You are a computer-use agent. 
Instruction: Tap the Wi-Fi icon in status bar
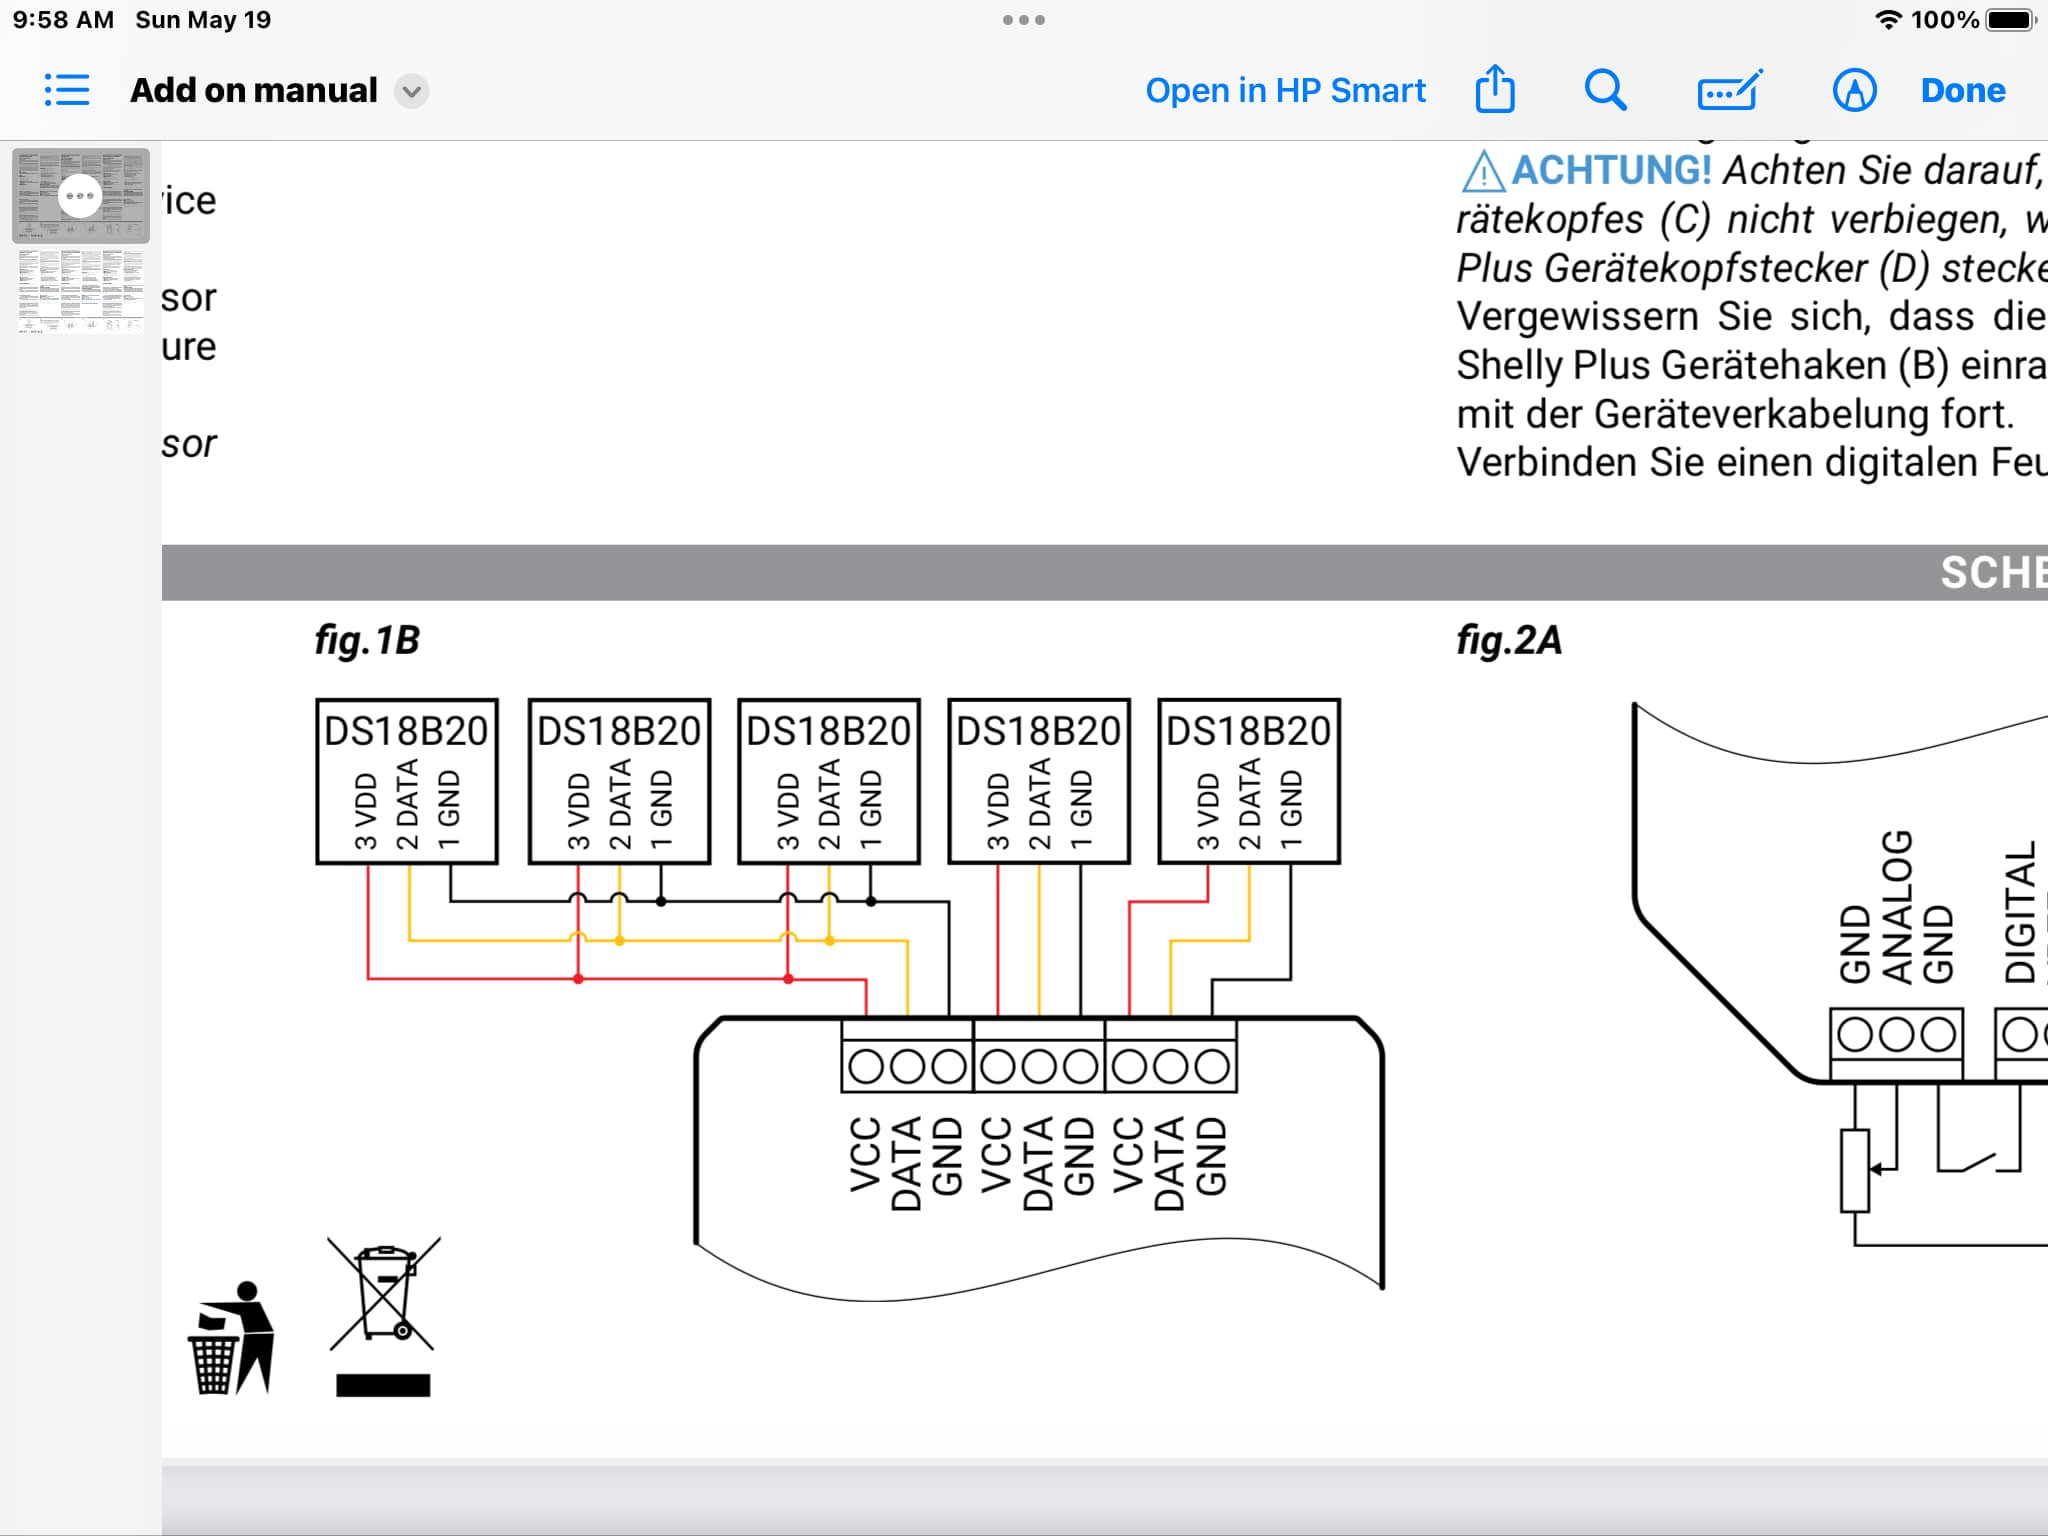(x=1888, y=20)
